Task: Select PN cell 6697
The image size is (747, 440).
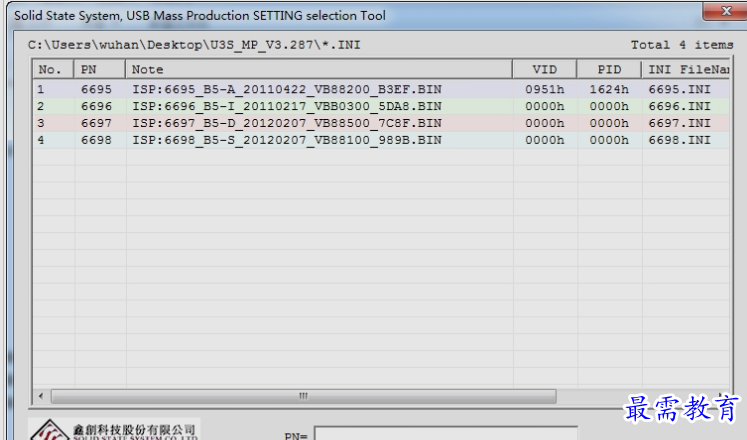Action: (96, 123)
